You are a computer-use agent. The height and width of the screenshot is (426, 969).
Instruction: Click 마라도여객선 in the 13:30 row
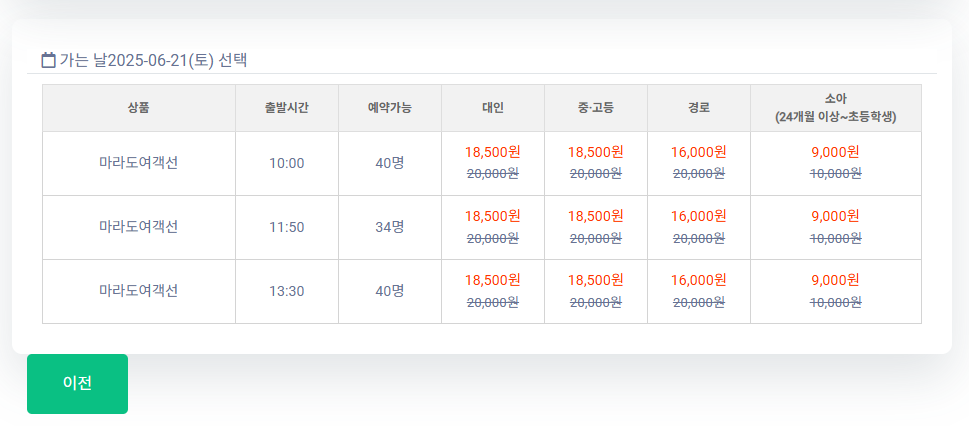(138, 291)
